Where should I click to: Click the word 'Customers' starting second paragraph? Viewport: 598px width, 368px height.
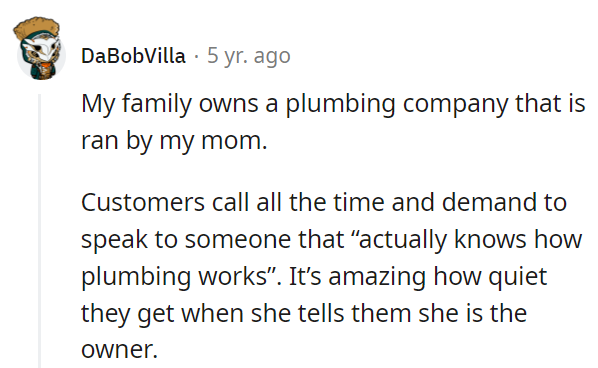(x=143, y=202)
